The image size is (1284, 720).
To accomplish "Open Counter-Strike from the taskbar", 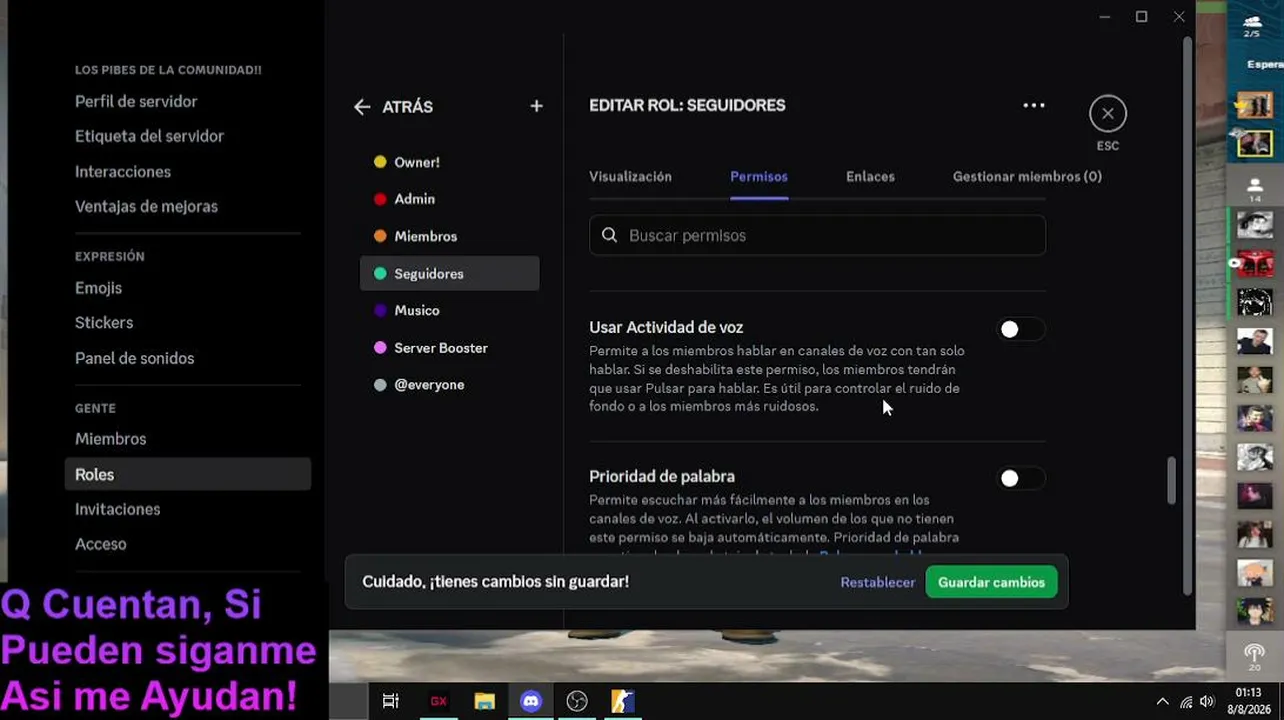I will [x=623, y=701].
